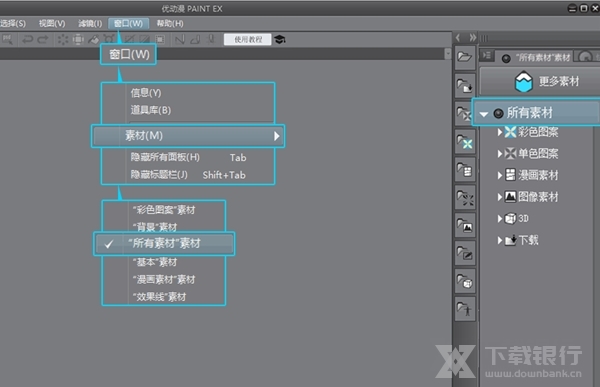Image resolution: width=600 pixels, height=387 pixels.
Task: Open the 帮助(H) menu
Action: tap(170, 23)
